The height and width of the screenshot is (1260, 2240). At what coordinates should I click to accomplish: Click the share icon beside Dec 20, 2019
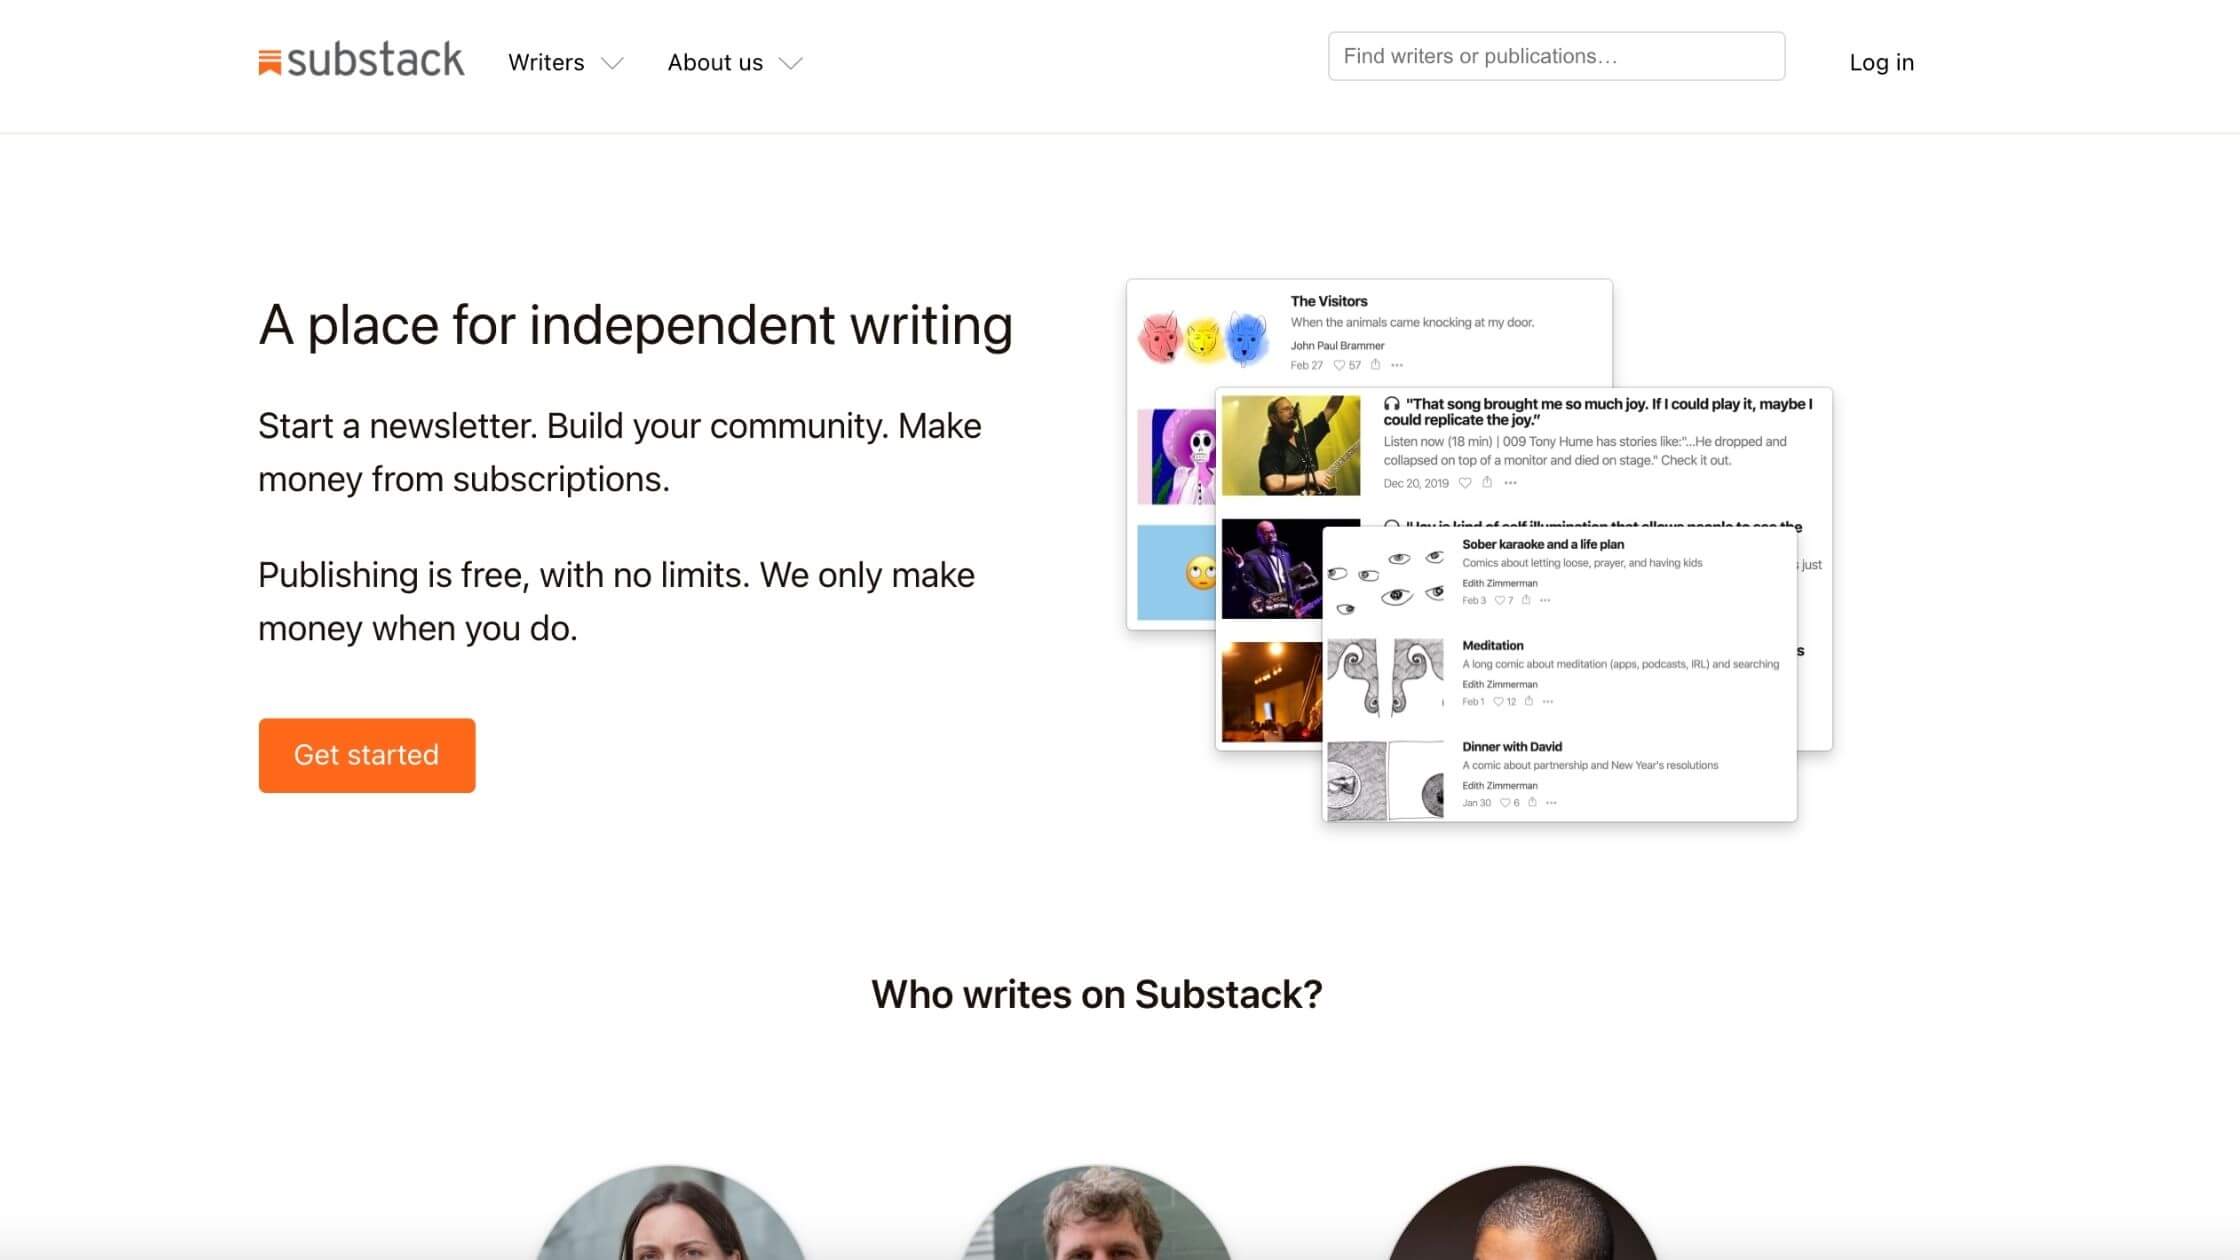(x=1487, y=482)
